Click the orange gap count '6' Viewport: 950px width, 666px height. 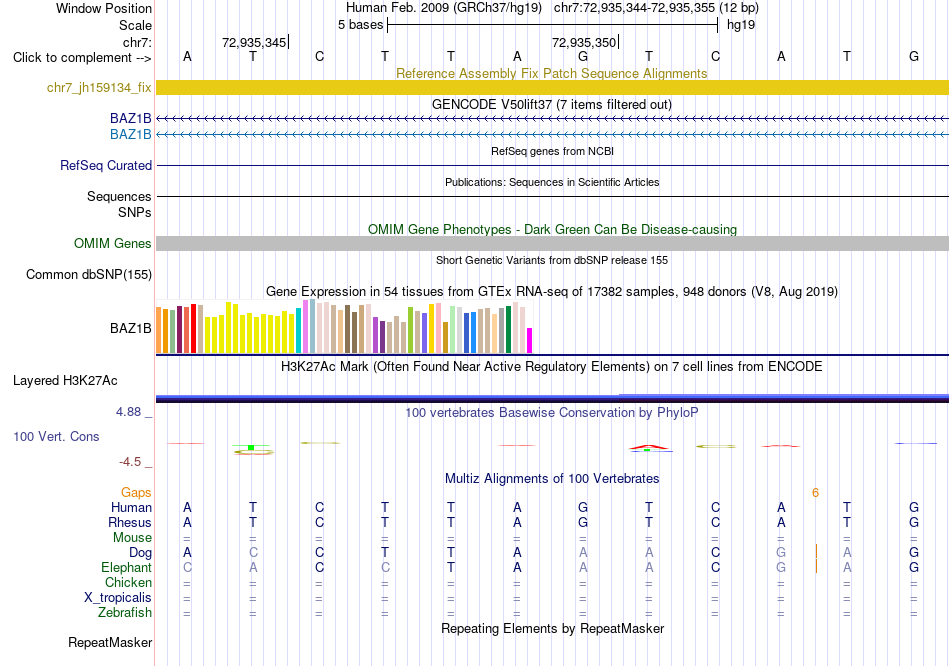pos(815,493)
